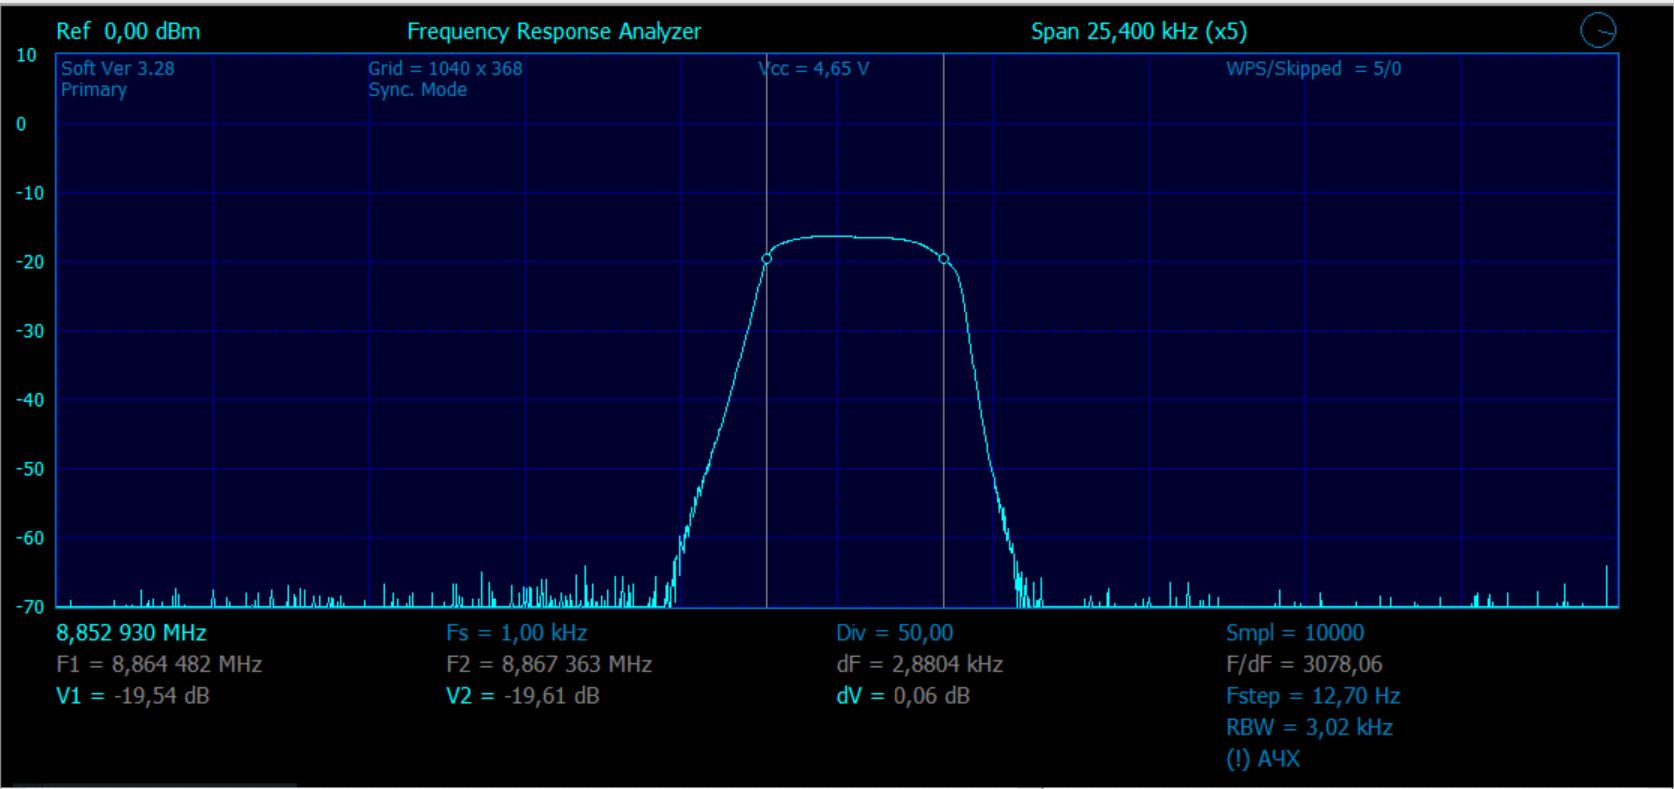Click the Div = 50,00 setting
1674x789 pixels.
coord(894,633)
